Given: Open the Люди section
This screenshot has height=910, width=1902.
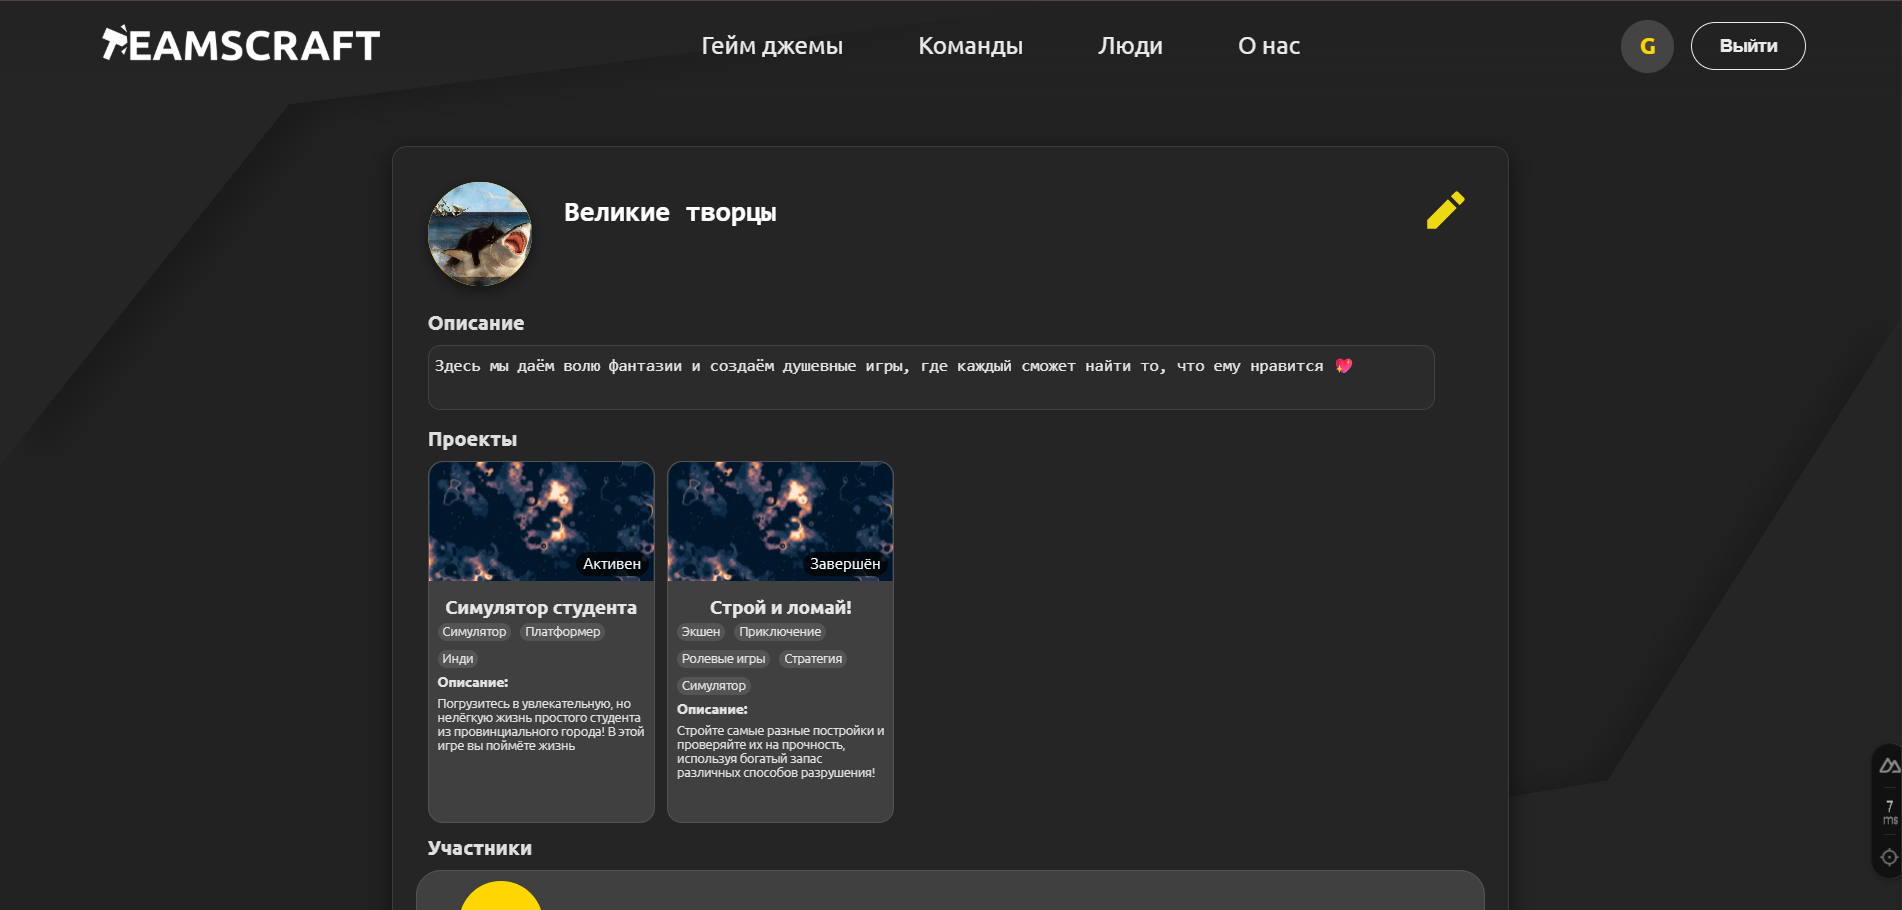Looking at the screenshot, I should (x=1130, y=46).
